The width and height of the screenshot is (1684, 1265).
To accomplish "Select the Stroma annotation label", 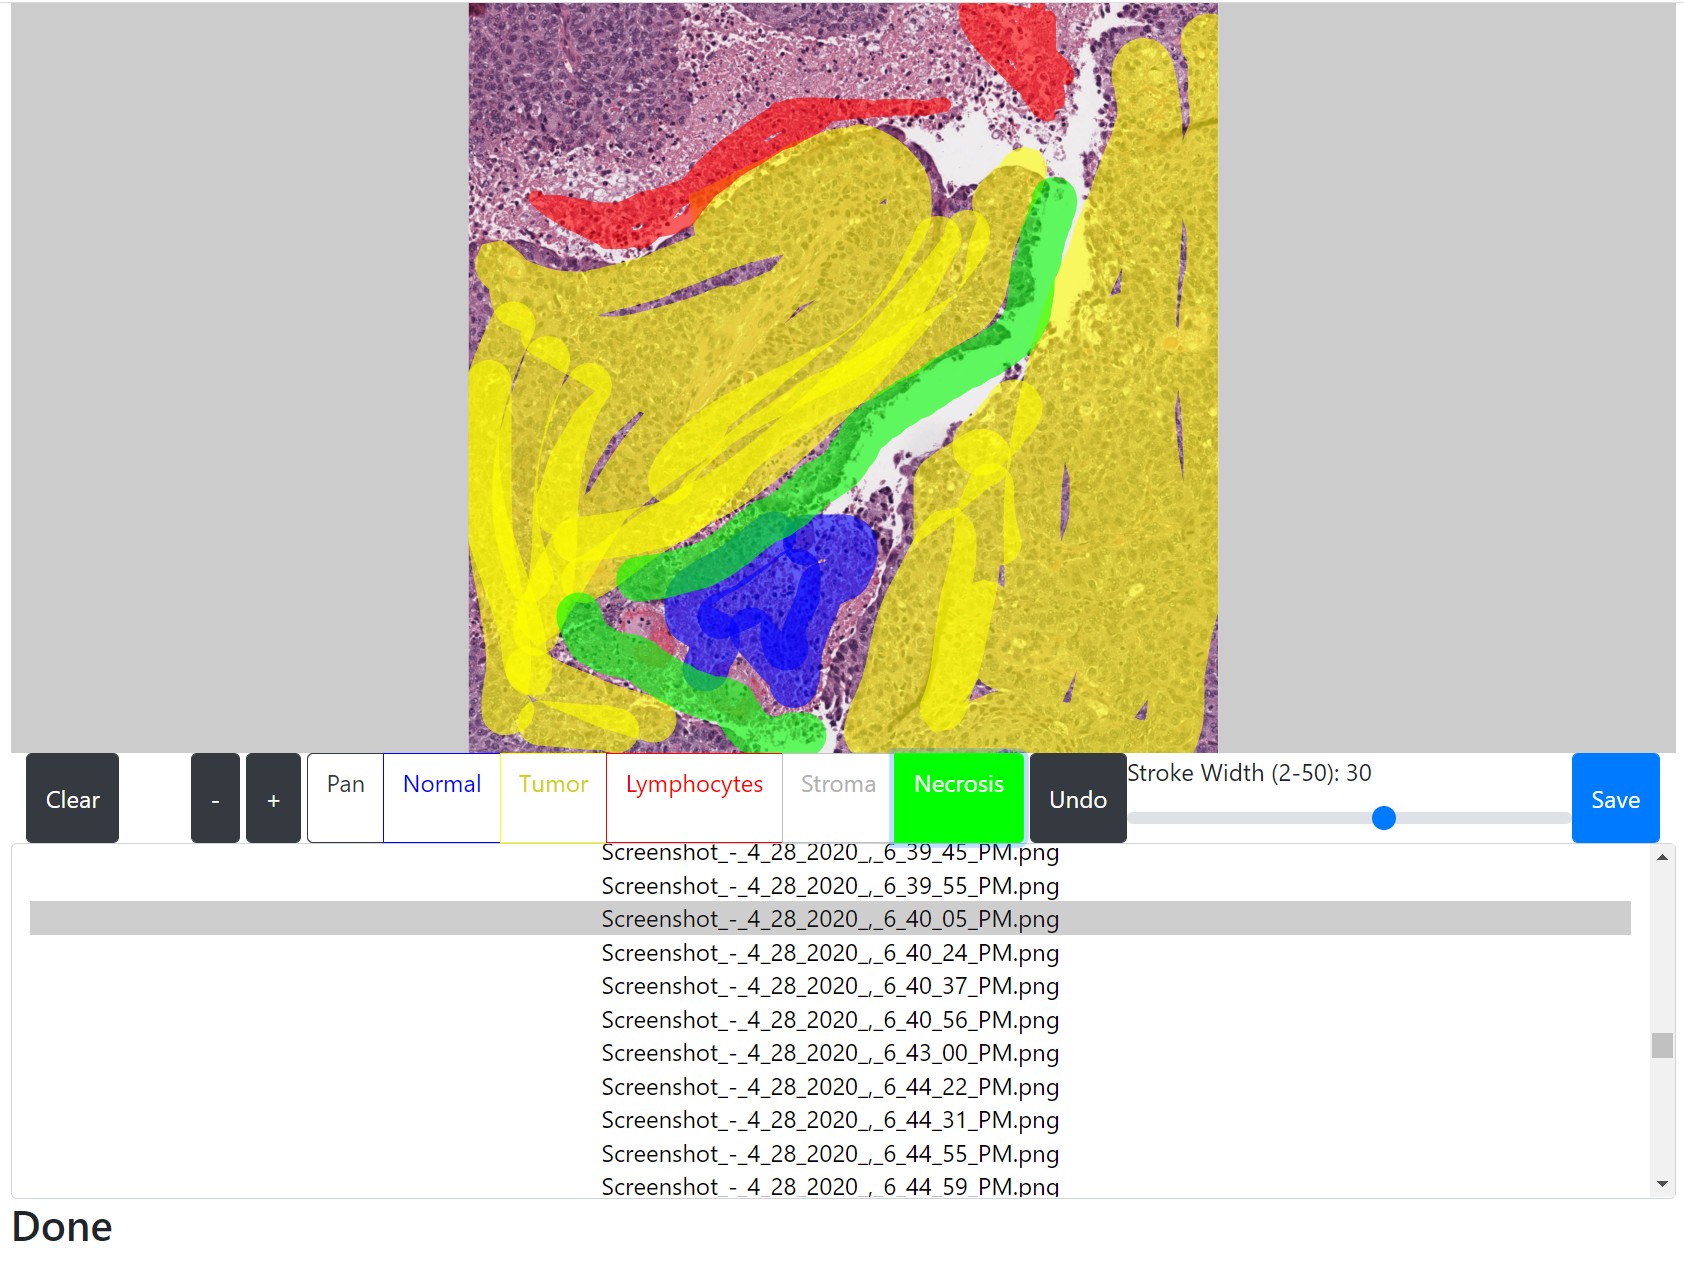I will pyautogui.click(x=838, y=798).
